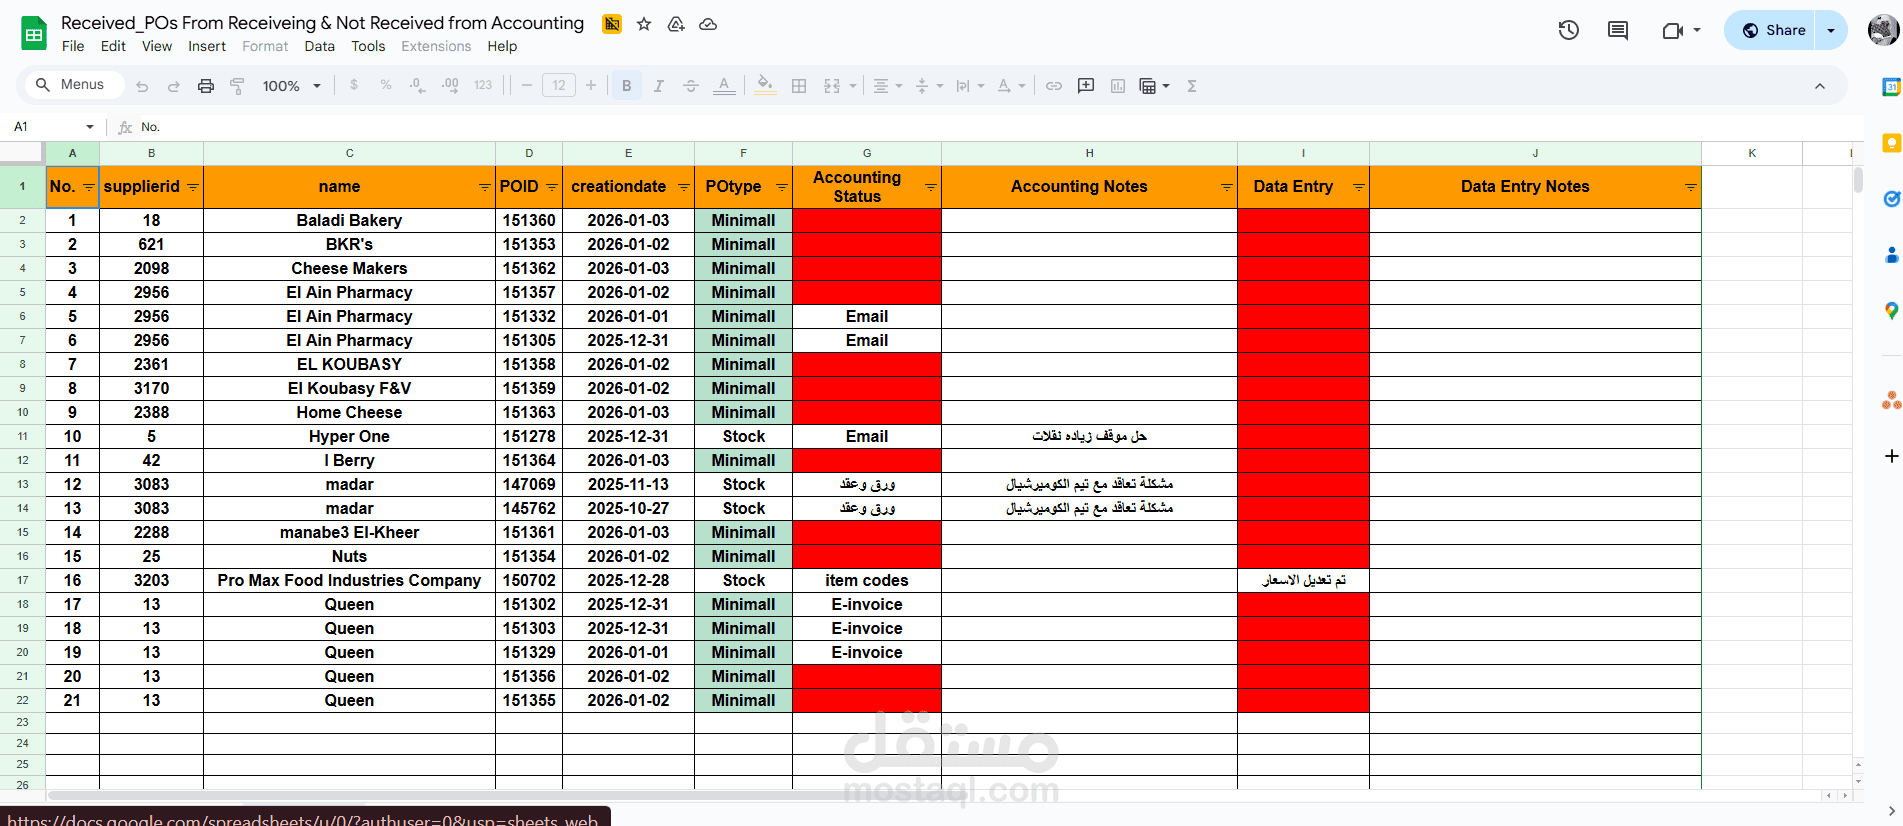Open the View menu
Image resolution: width=1903 pixels, height=826 pixels.
point(157,46)
